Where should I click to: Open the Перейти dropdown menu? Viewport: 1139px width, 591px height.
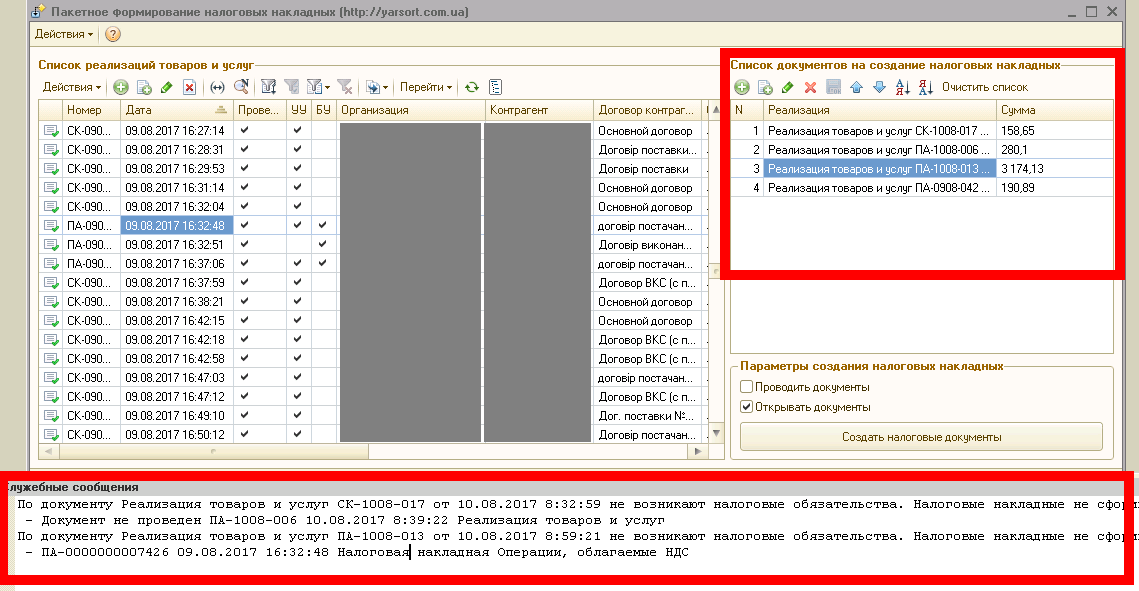(426, 87)
